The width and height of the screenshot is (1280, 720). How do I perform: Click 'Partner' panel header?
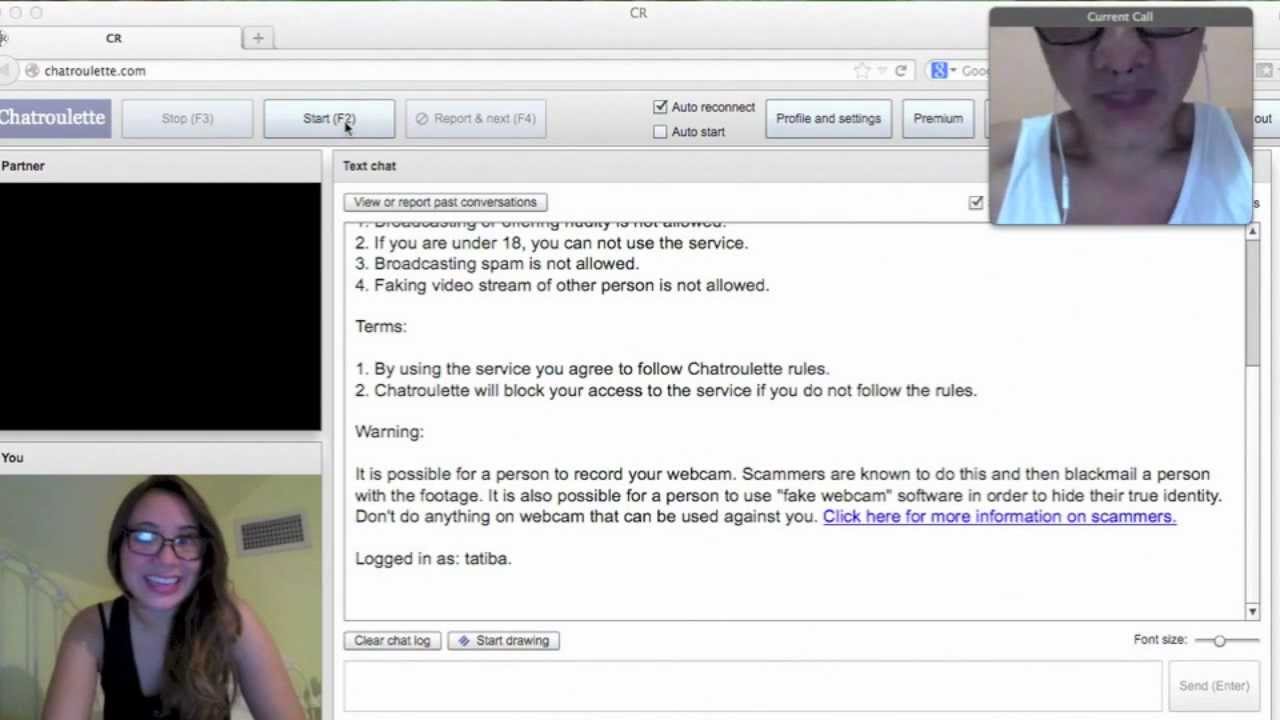pos(23,166)
